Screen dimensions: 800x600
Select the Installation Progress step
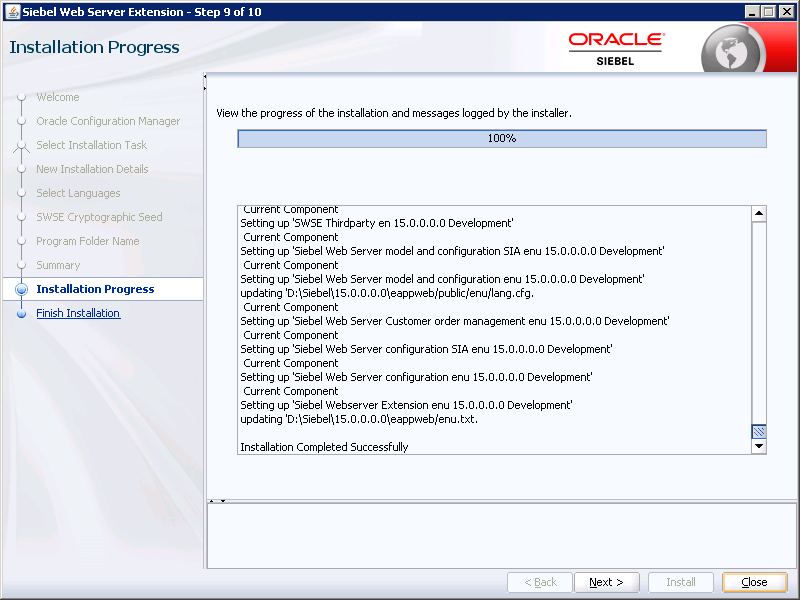(x=95, y=289)
